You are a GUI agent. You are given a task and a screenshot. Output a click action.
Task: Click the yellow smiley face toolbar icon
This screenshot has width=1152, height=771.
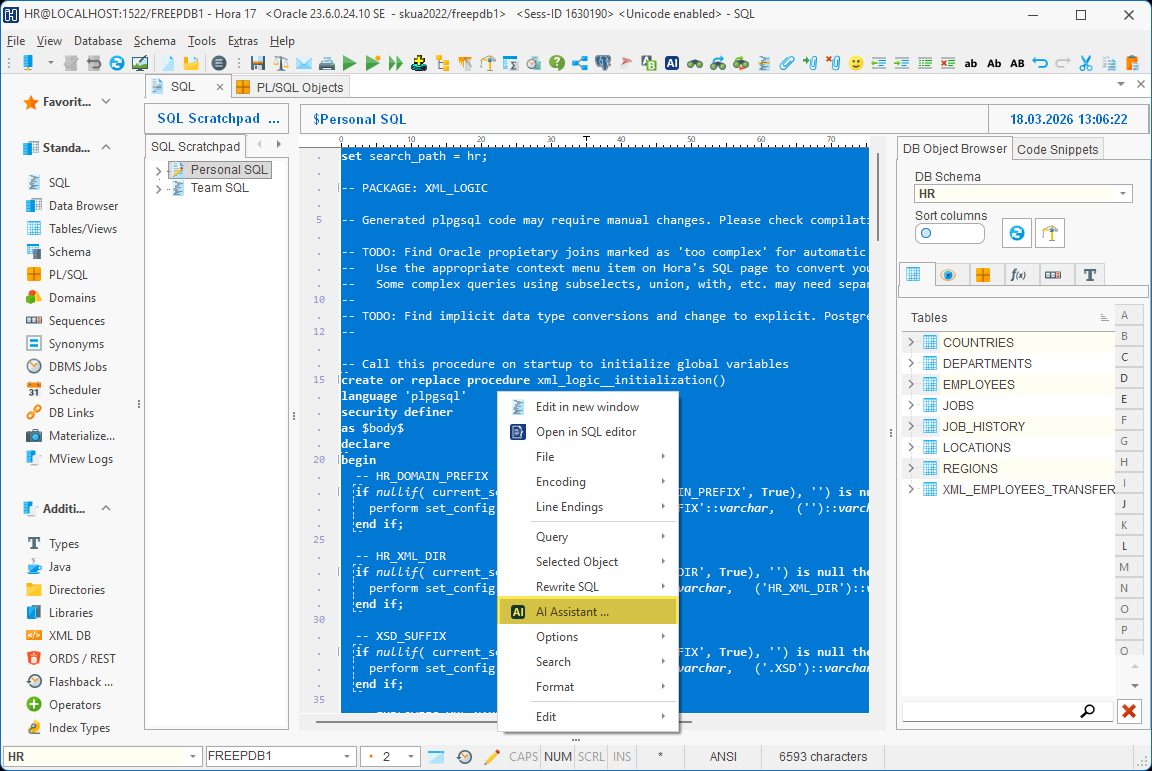856,63
